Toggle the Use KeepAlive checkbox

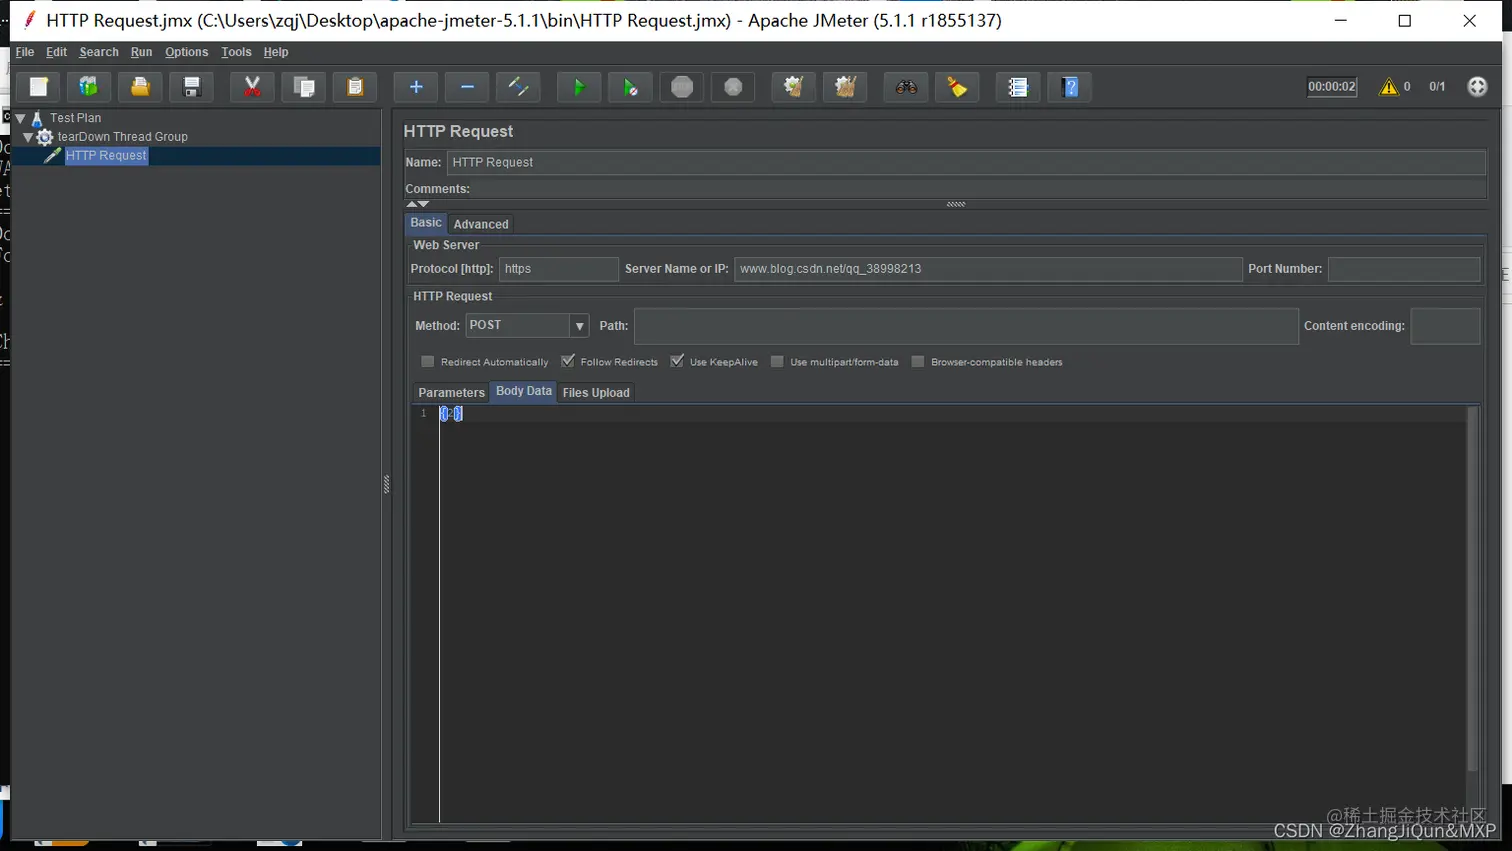(677, 361)
